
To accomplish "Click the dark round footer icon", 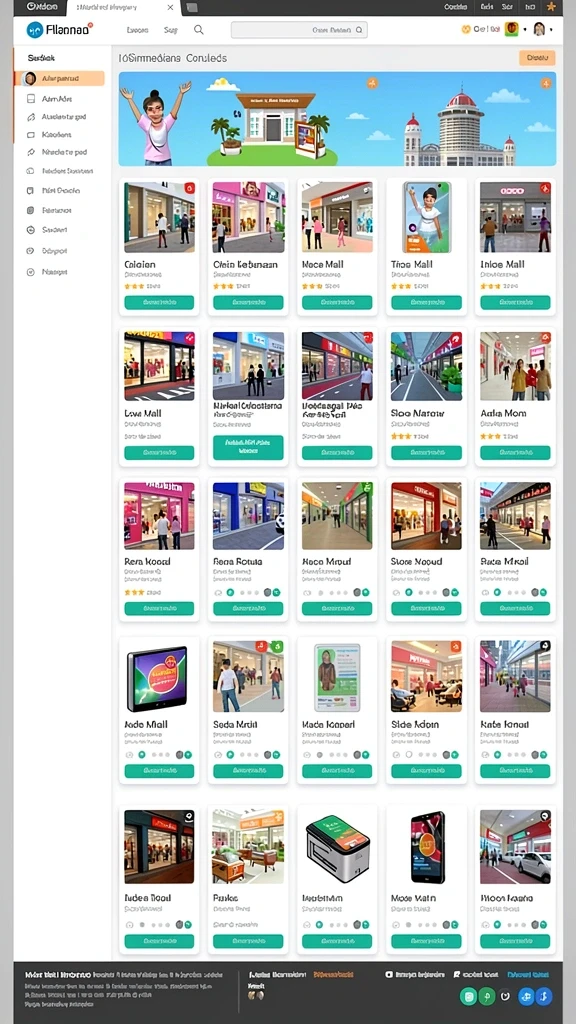I will click(504, 996).
